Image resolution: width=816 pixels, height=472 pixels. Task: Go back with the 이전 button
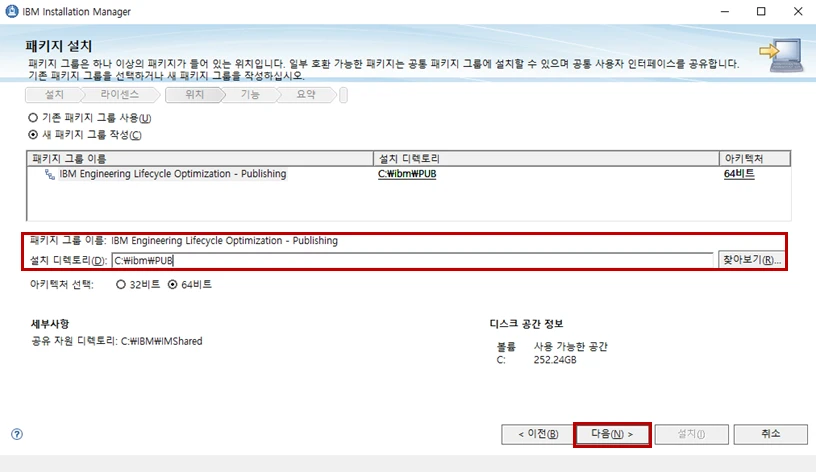pos(538,434)
